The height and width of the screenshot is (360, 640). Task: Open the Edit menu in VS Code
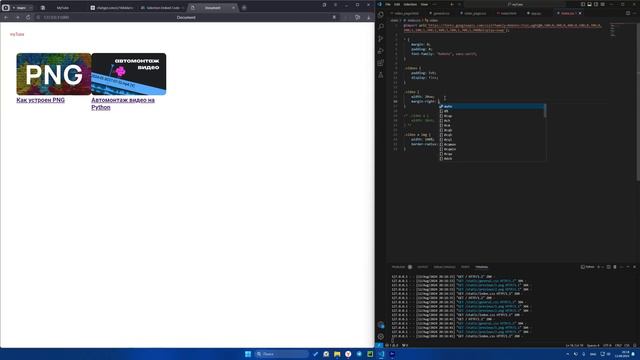[x=397, y=4]
